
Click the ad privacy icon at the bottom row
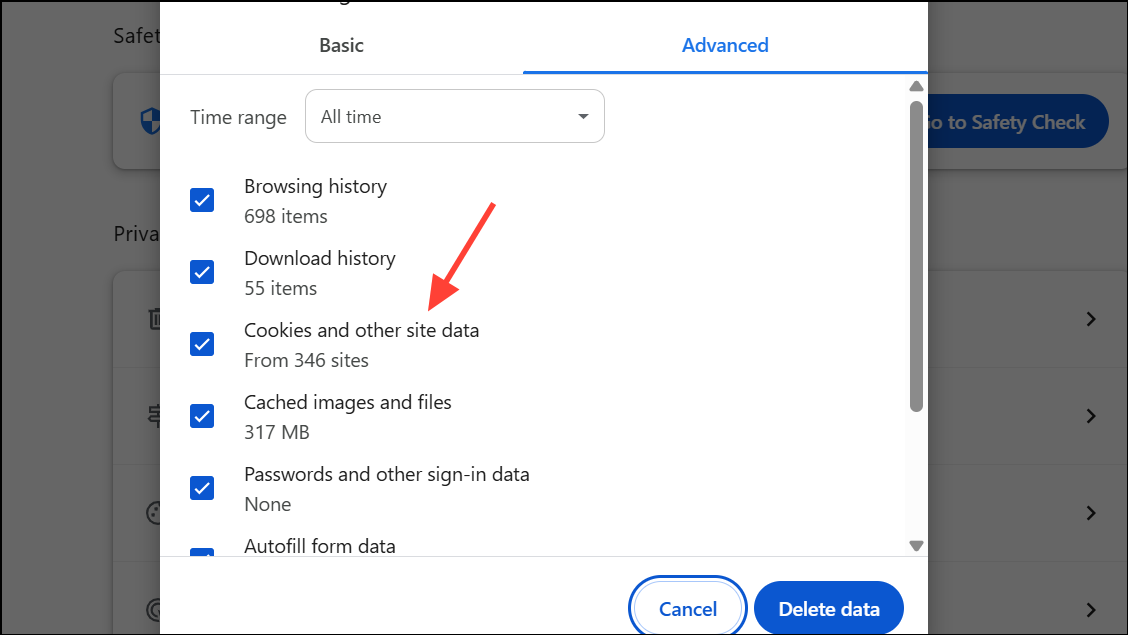pos(153,609)
